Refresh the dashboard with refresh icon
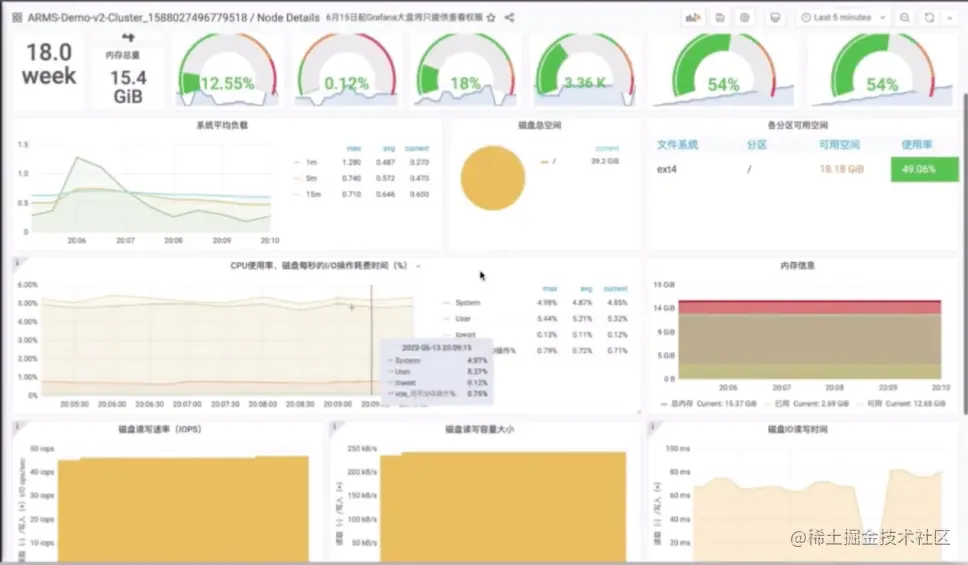 (929, 17)
